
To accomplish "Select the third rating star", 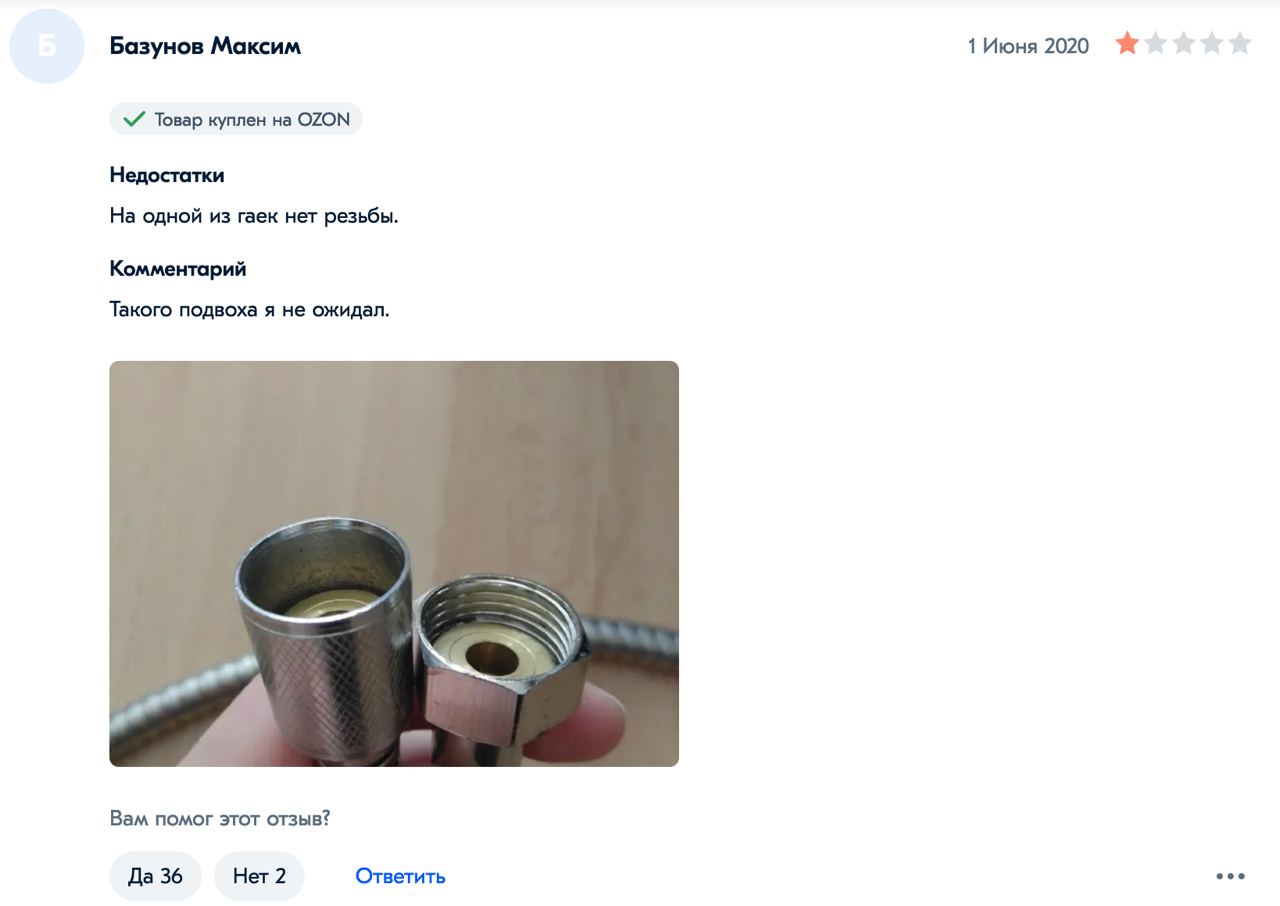I will point(1184,43).
